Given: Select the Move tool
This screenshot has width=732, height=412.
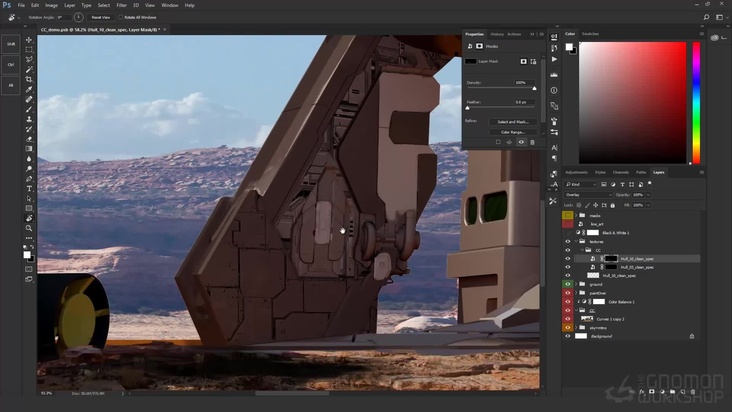Looking at the screenshot, I should pos(29,39).
